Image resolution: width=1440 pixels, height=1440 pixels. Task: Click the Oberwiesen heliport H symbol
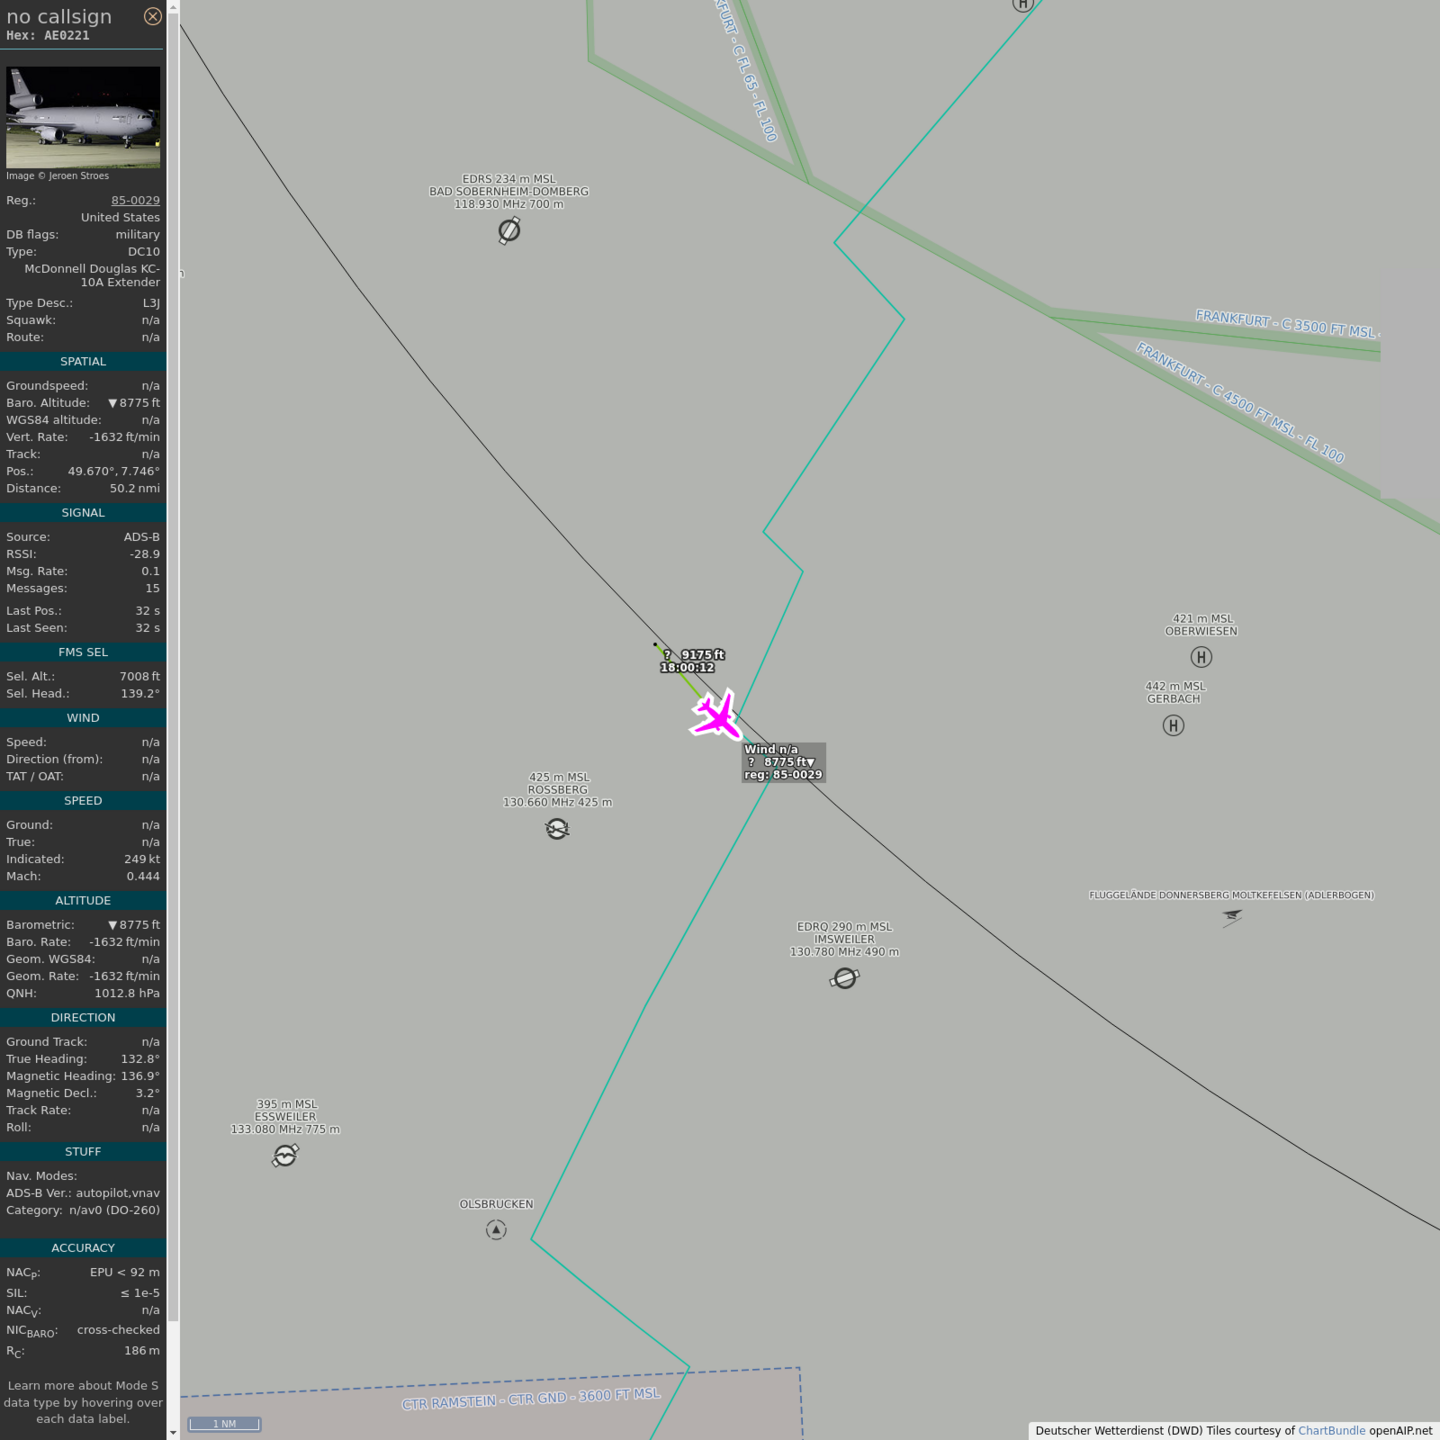pyautogui.click(x=1201, y=657)
